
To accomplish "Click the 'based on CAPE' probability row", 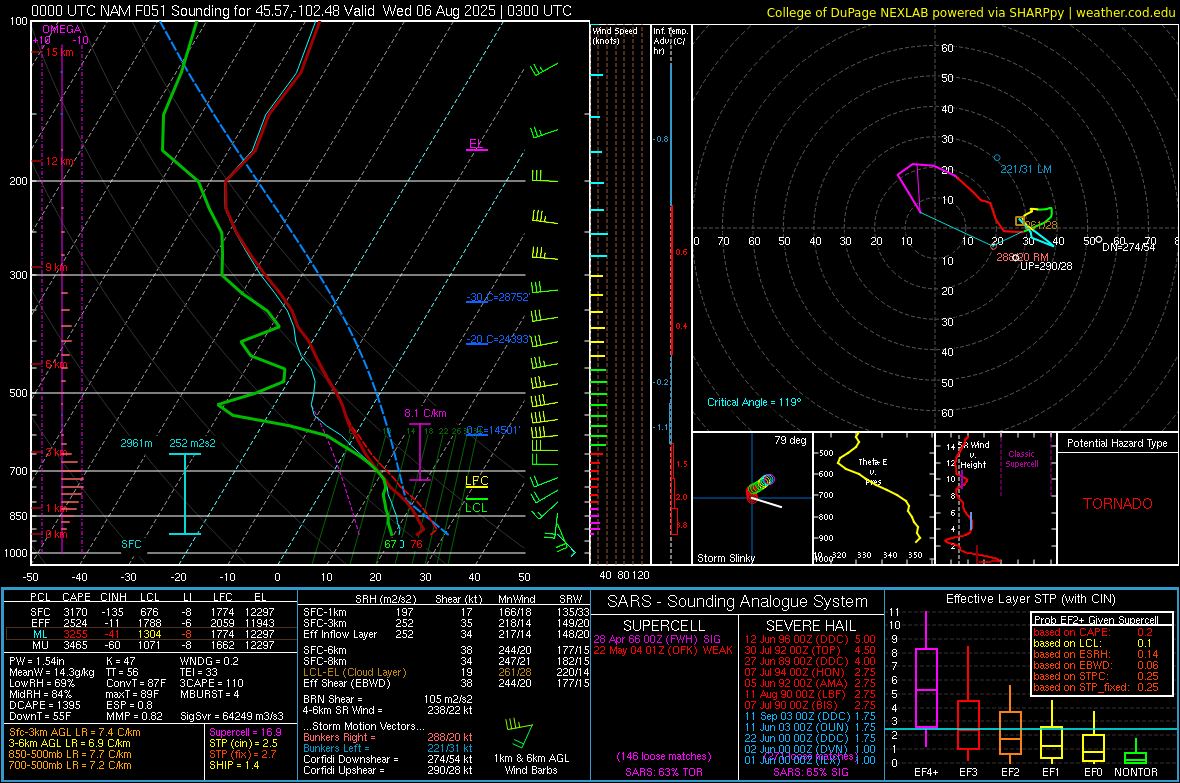I will pyautogui.click(x=1093, y=632).
